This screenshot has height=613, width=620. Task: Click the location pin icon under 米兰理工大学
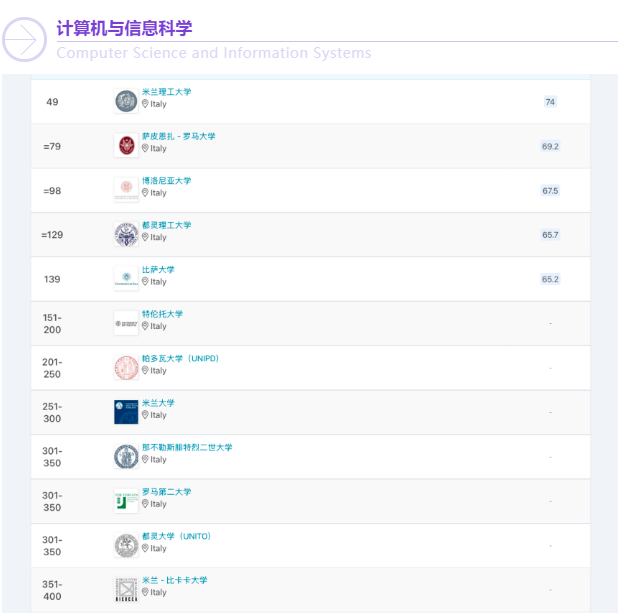pyautogui.click(x=145, y=104)
